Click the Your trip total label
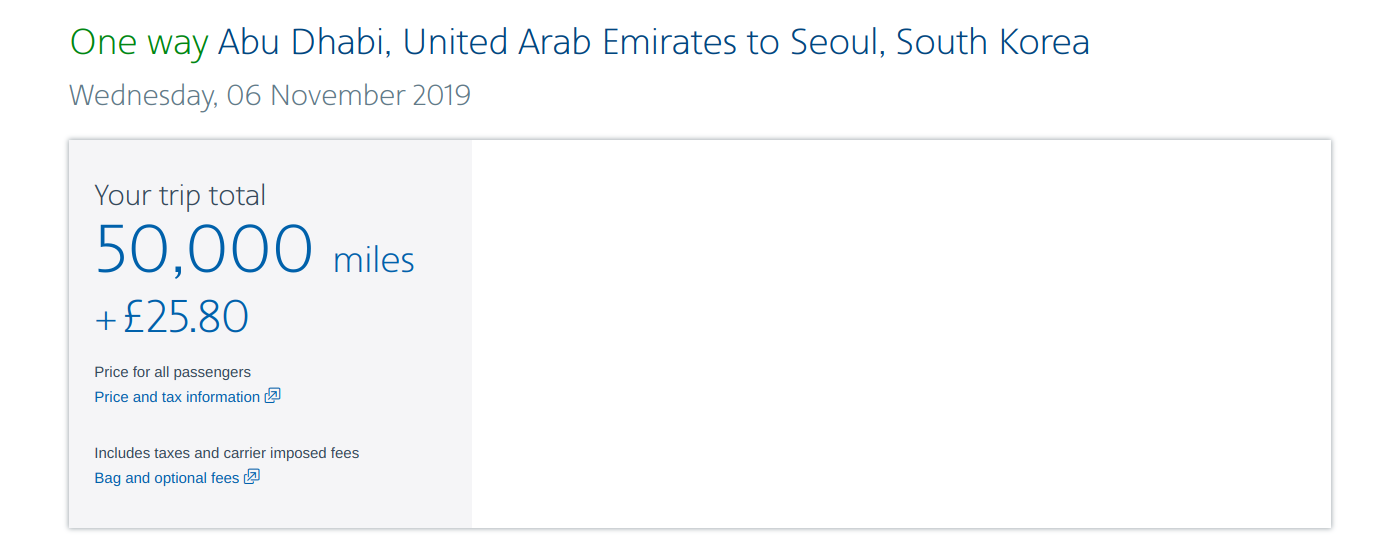The height and width of the screenshot is (541, 1393). 180,195
